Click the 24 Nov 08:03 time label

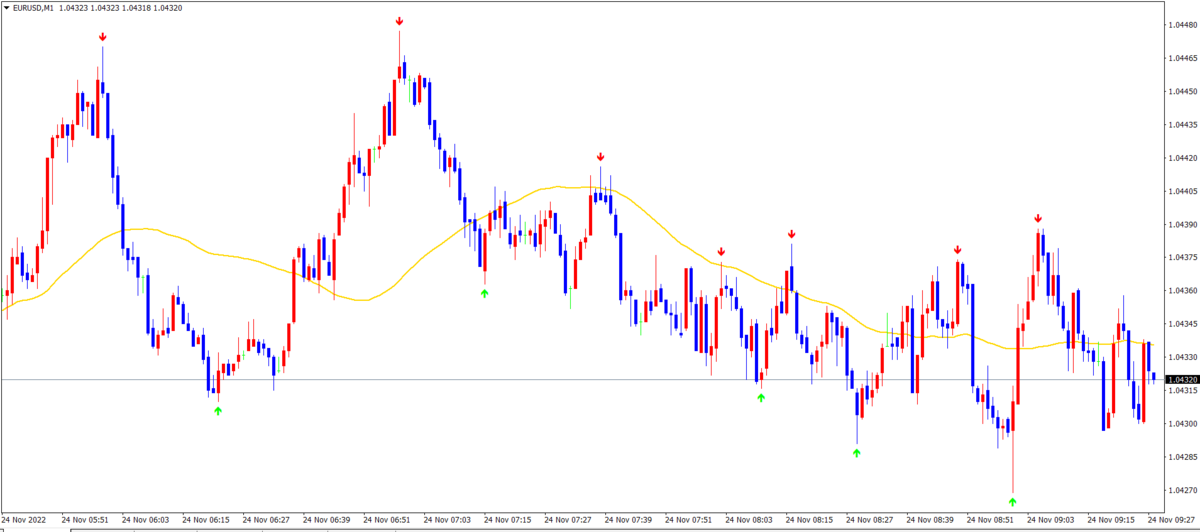point(749,521)
